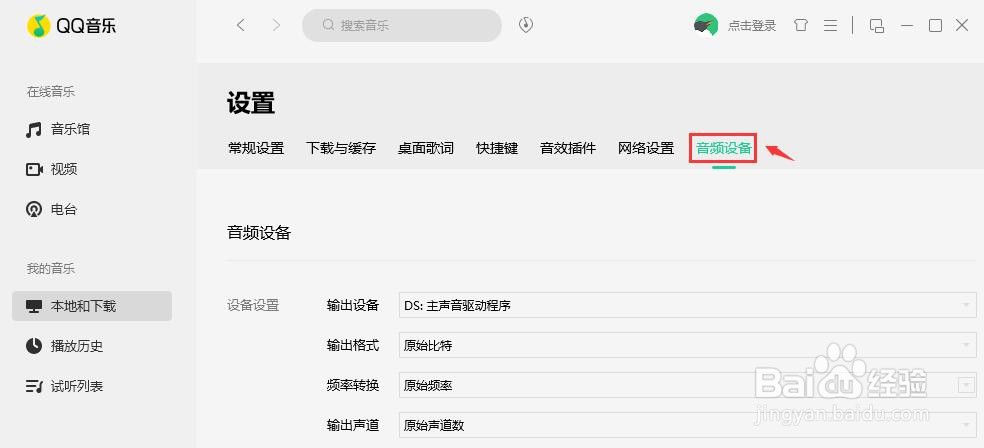Click the 试听列表 playlist icon
The image size is (984, 448).
click(x=34, y=386)
